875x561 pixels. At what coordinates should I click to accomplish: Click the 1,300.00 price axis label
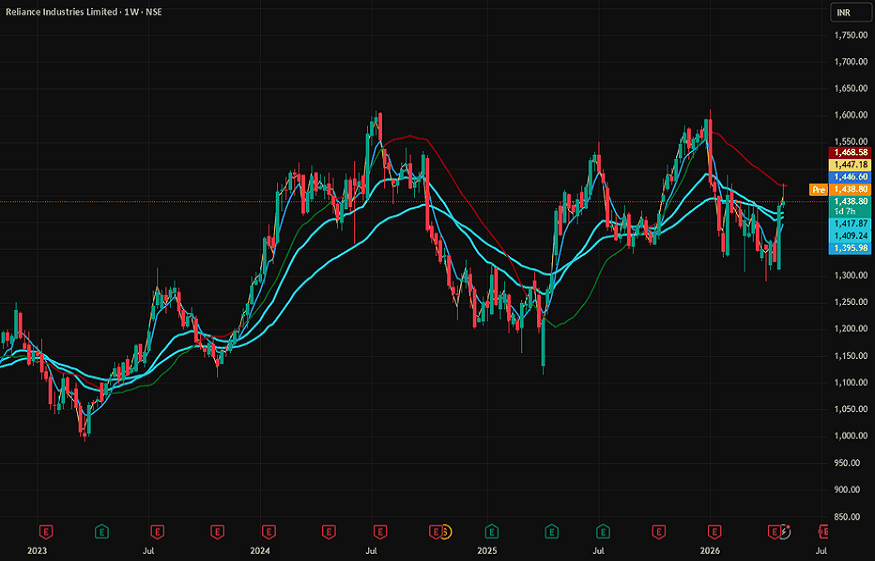pos(850,276)
